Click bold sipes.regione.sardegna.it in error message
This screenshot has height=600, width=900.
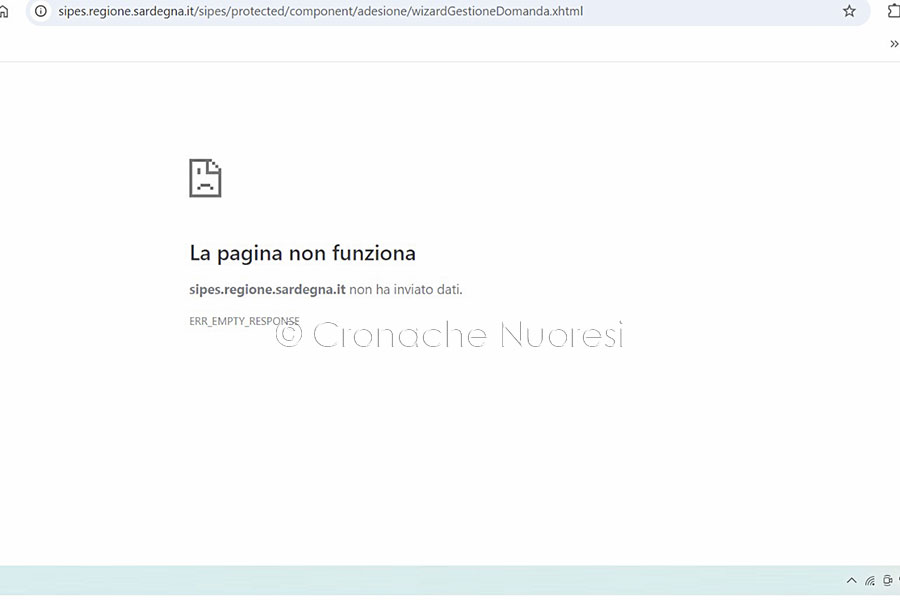267,290
